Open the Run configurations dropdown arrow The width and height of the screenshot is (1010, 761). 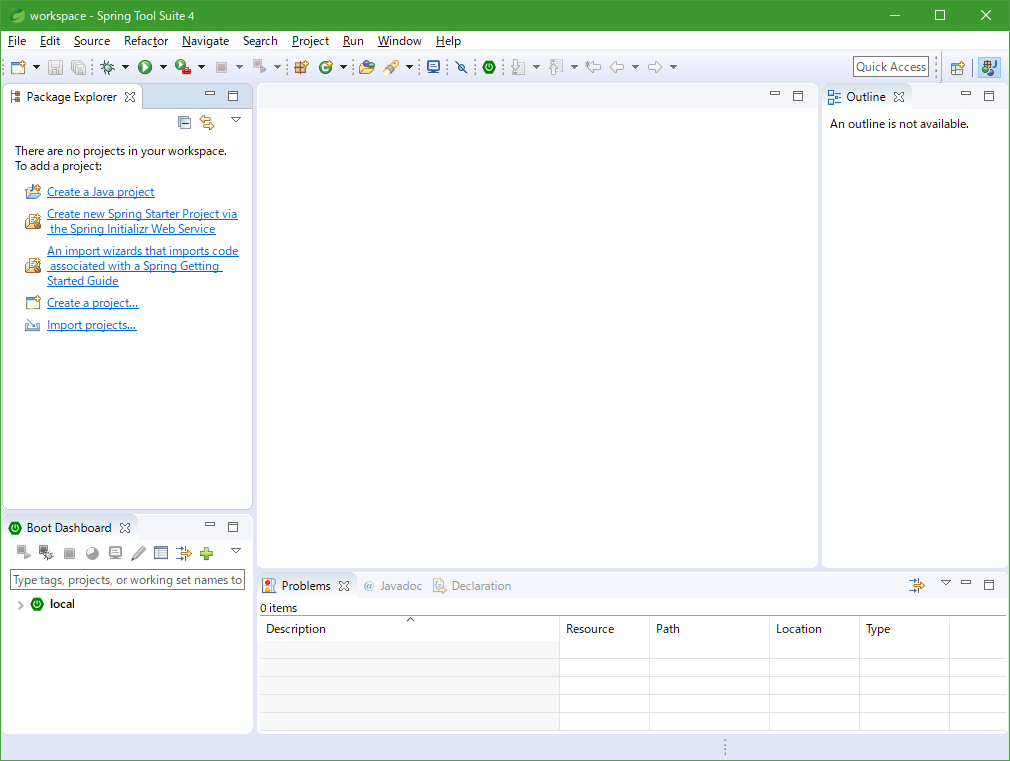(x=163, y=67)
